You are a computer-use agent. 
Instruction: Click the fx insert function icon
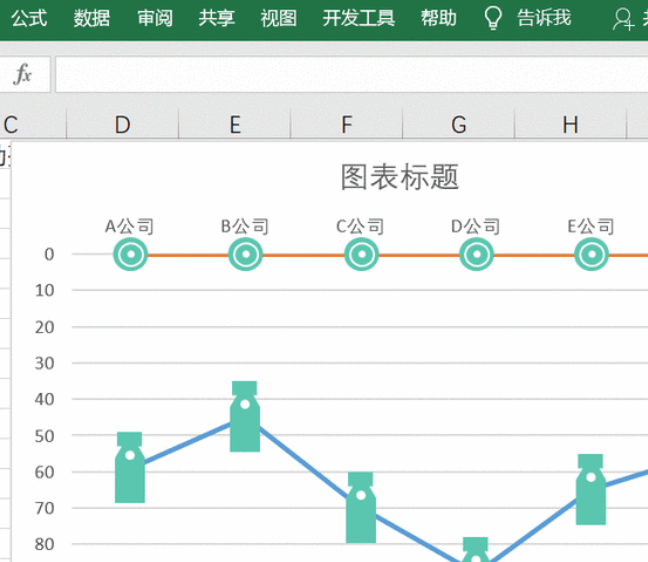pos(23,74)
